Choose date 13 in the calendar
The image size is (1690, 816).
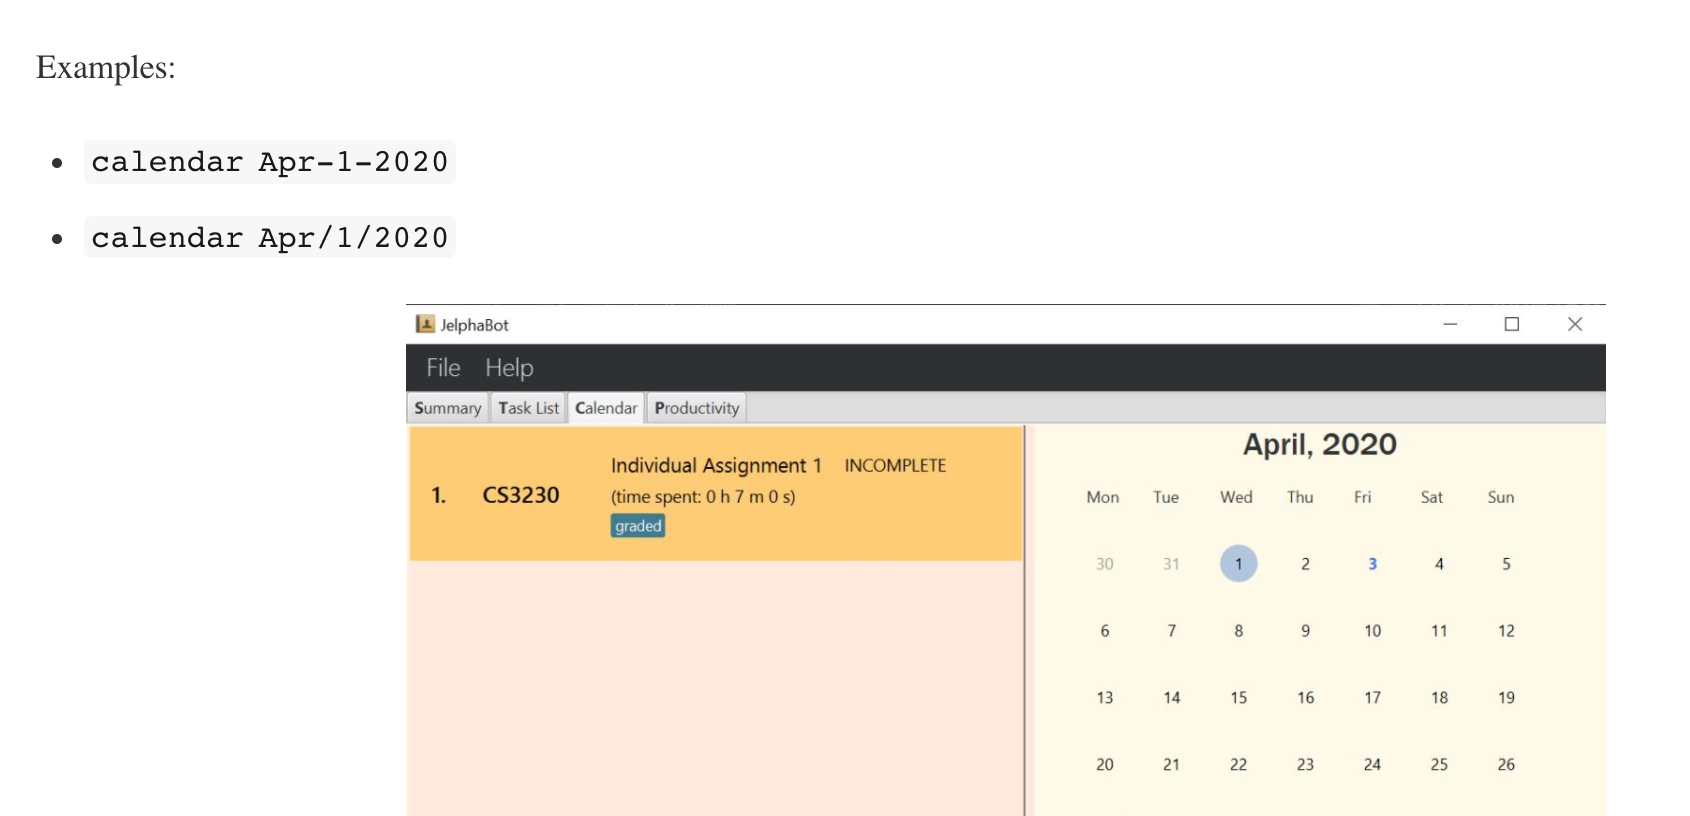1104,698
